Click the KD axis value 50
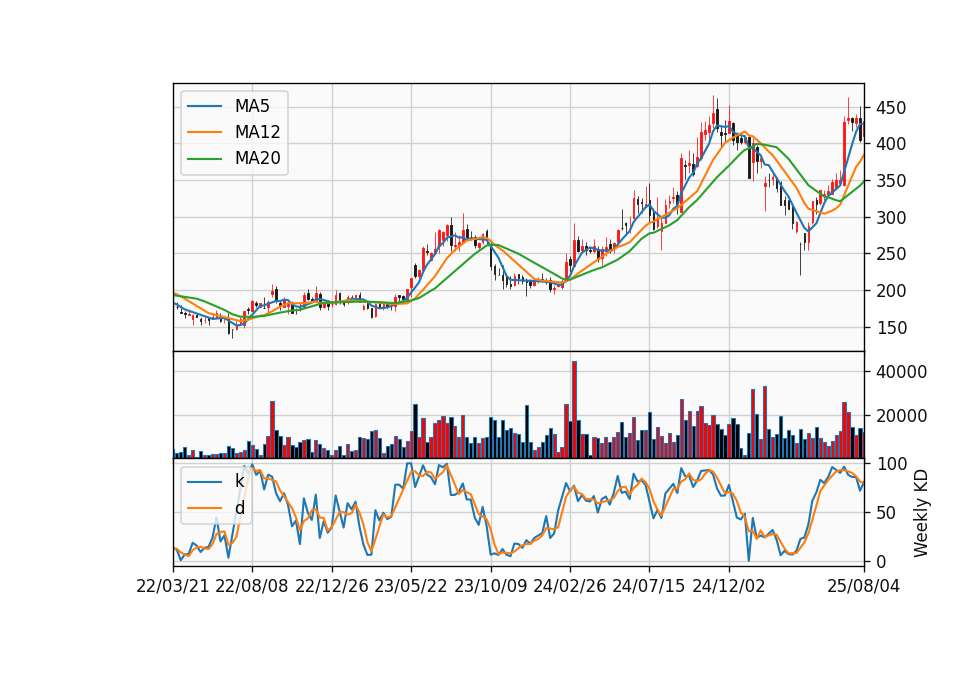 click(x=886, y=513)
